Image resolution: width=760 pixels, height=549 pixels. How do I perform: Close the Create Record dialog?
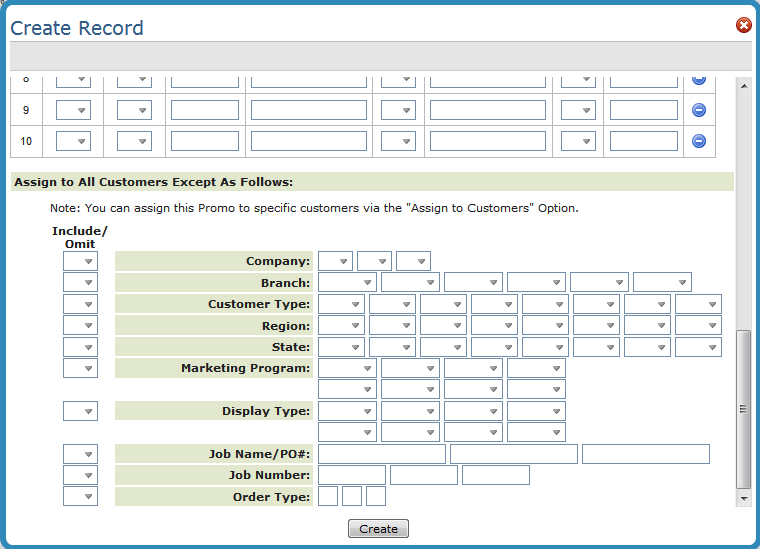pyautogui.click(x=743, y=25)
